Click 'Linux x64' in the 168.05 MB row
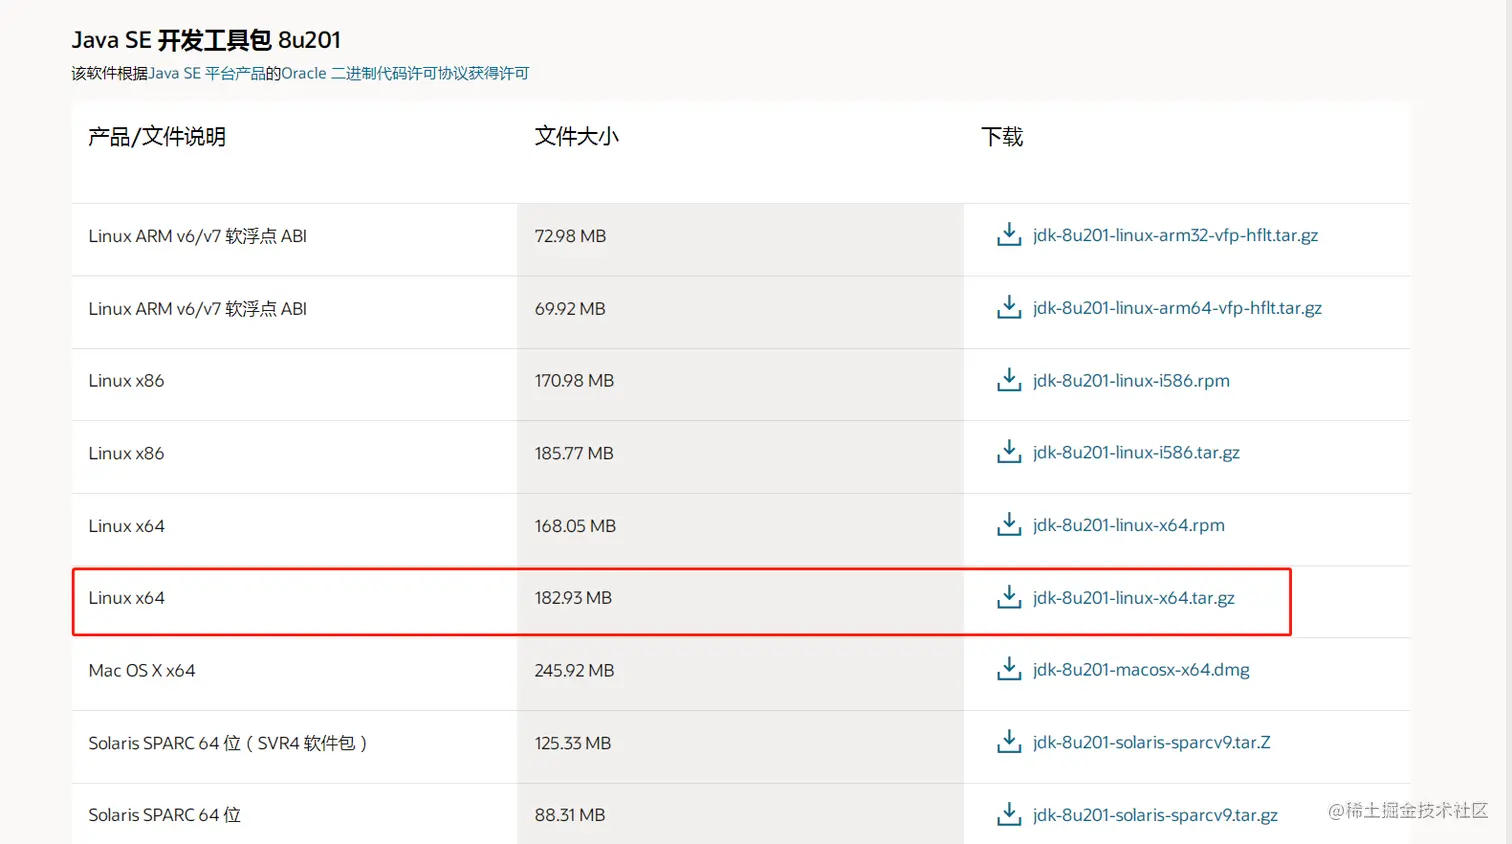Viewport: 1512px width, 844px height. point(126,526)
